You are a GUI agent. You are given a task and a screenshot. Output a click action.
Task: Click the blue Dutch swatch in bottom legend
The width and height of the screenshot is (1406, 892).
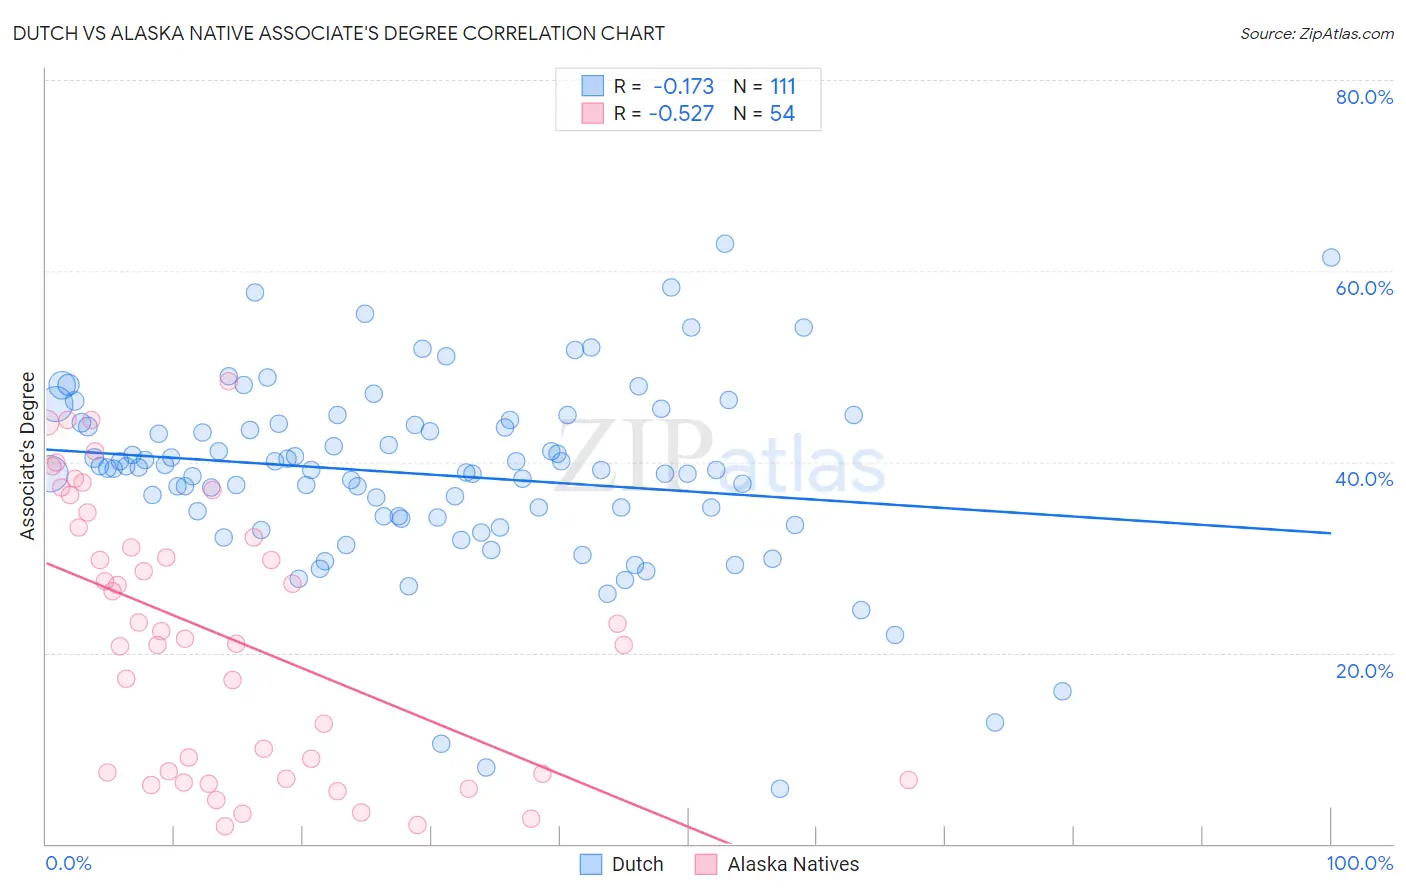click(x=591, y=864)
